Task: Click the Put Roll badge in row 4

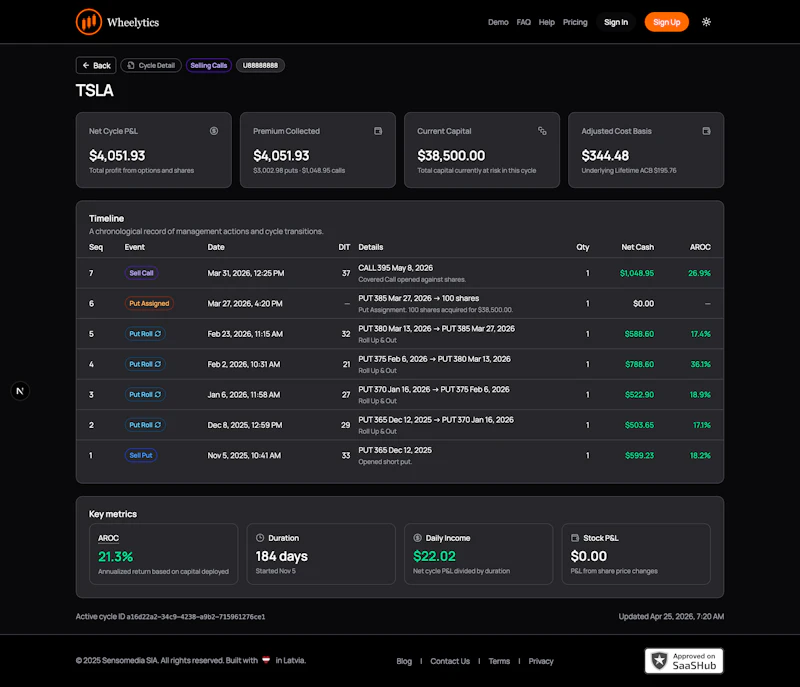Action: [x=145, y=364]
